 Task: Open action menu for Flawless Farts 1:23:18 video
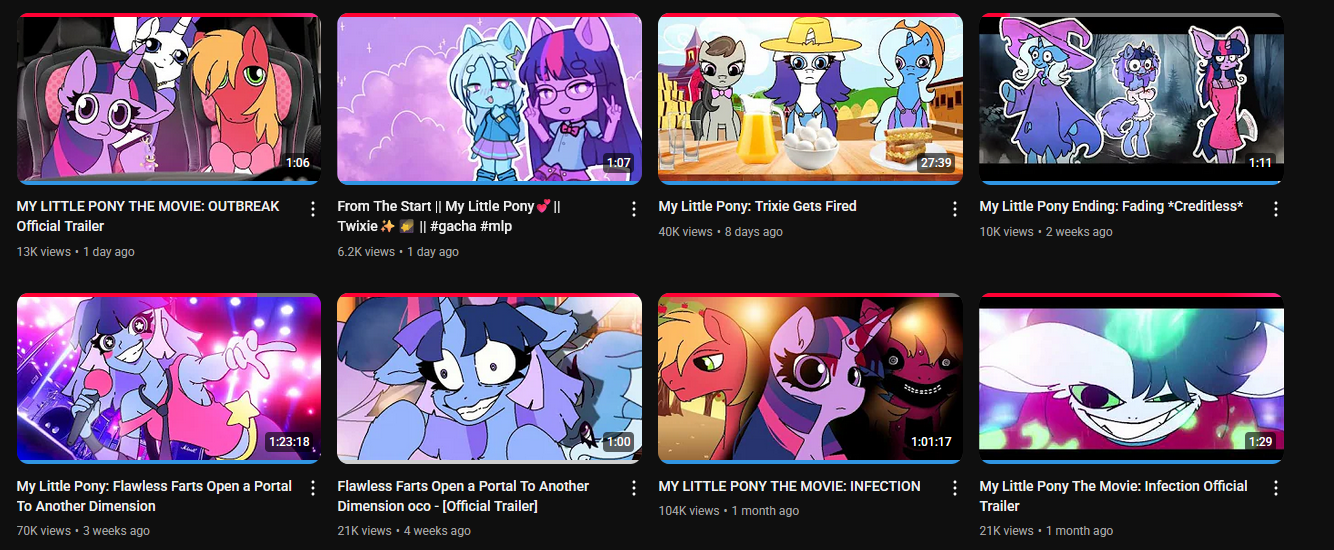pyautogui.click(x=313, y=489)
